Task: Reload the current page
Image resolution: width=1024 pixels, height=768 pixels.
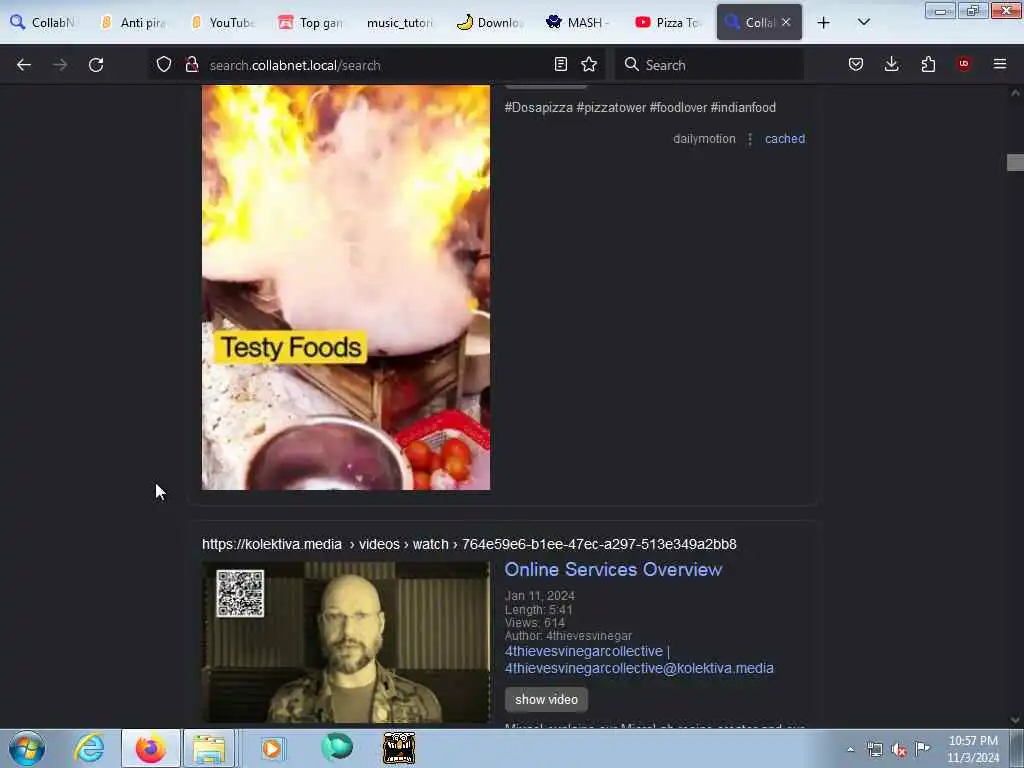Action: point(96,65)
